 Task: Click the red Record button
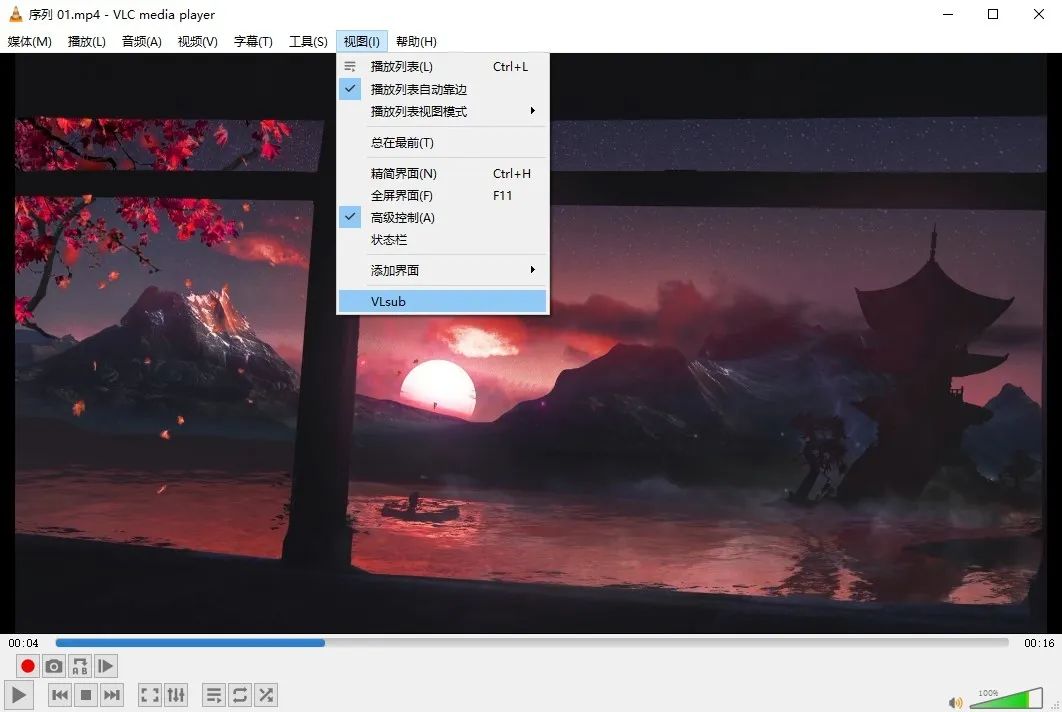coord(28,666)
